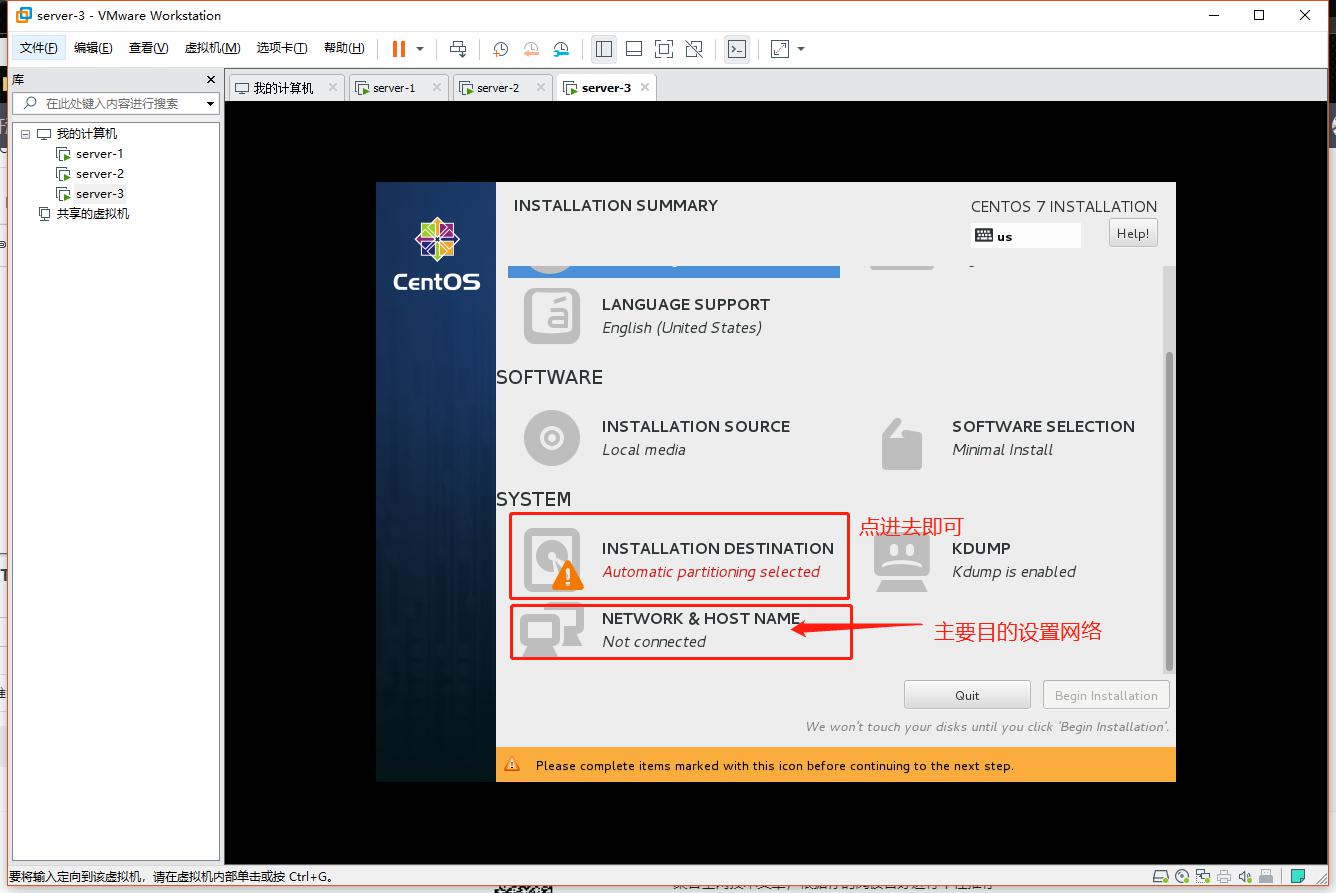Switch to the server-1 tab
The image size is (1336, 893).
pyautogui.click(x=394, y=87)
